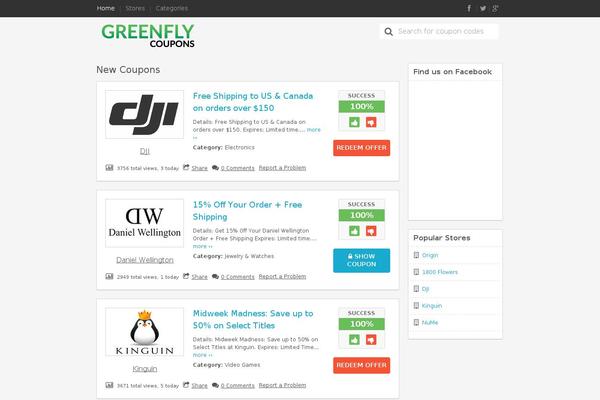
Task: Open Kinguin in Popular Stores list
Action: tap(432, 306)
